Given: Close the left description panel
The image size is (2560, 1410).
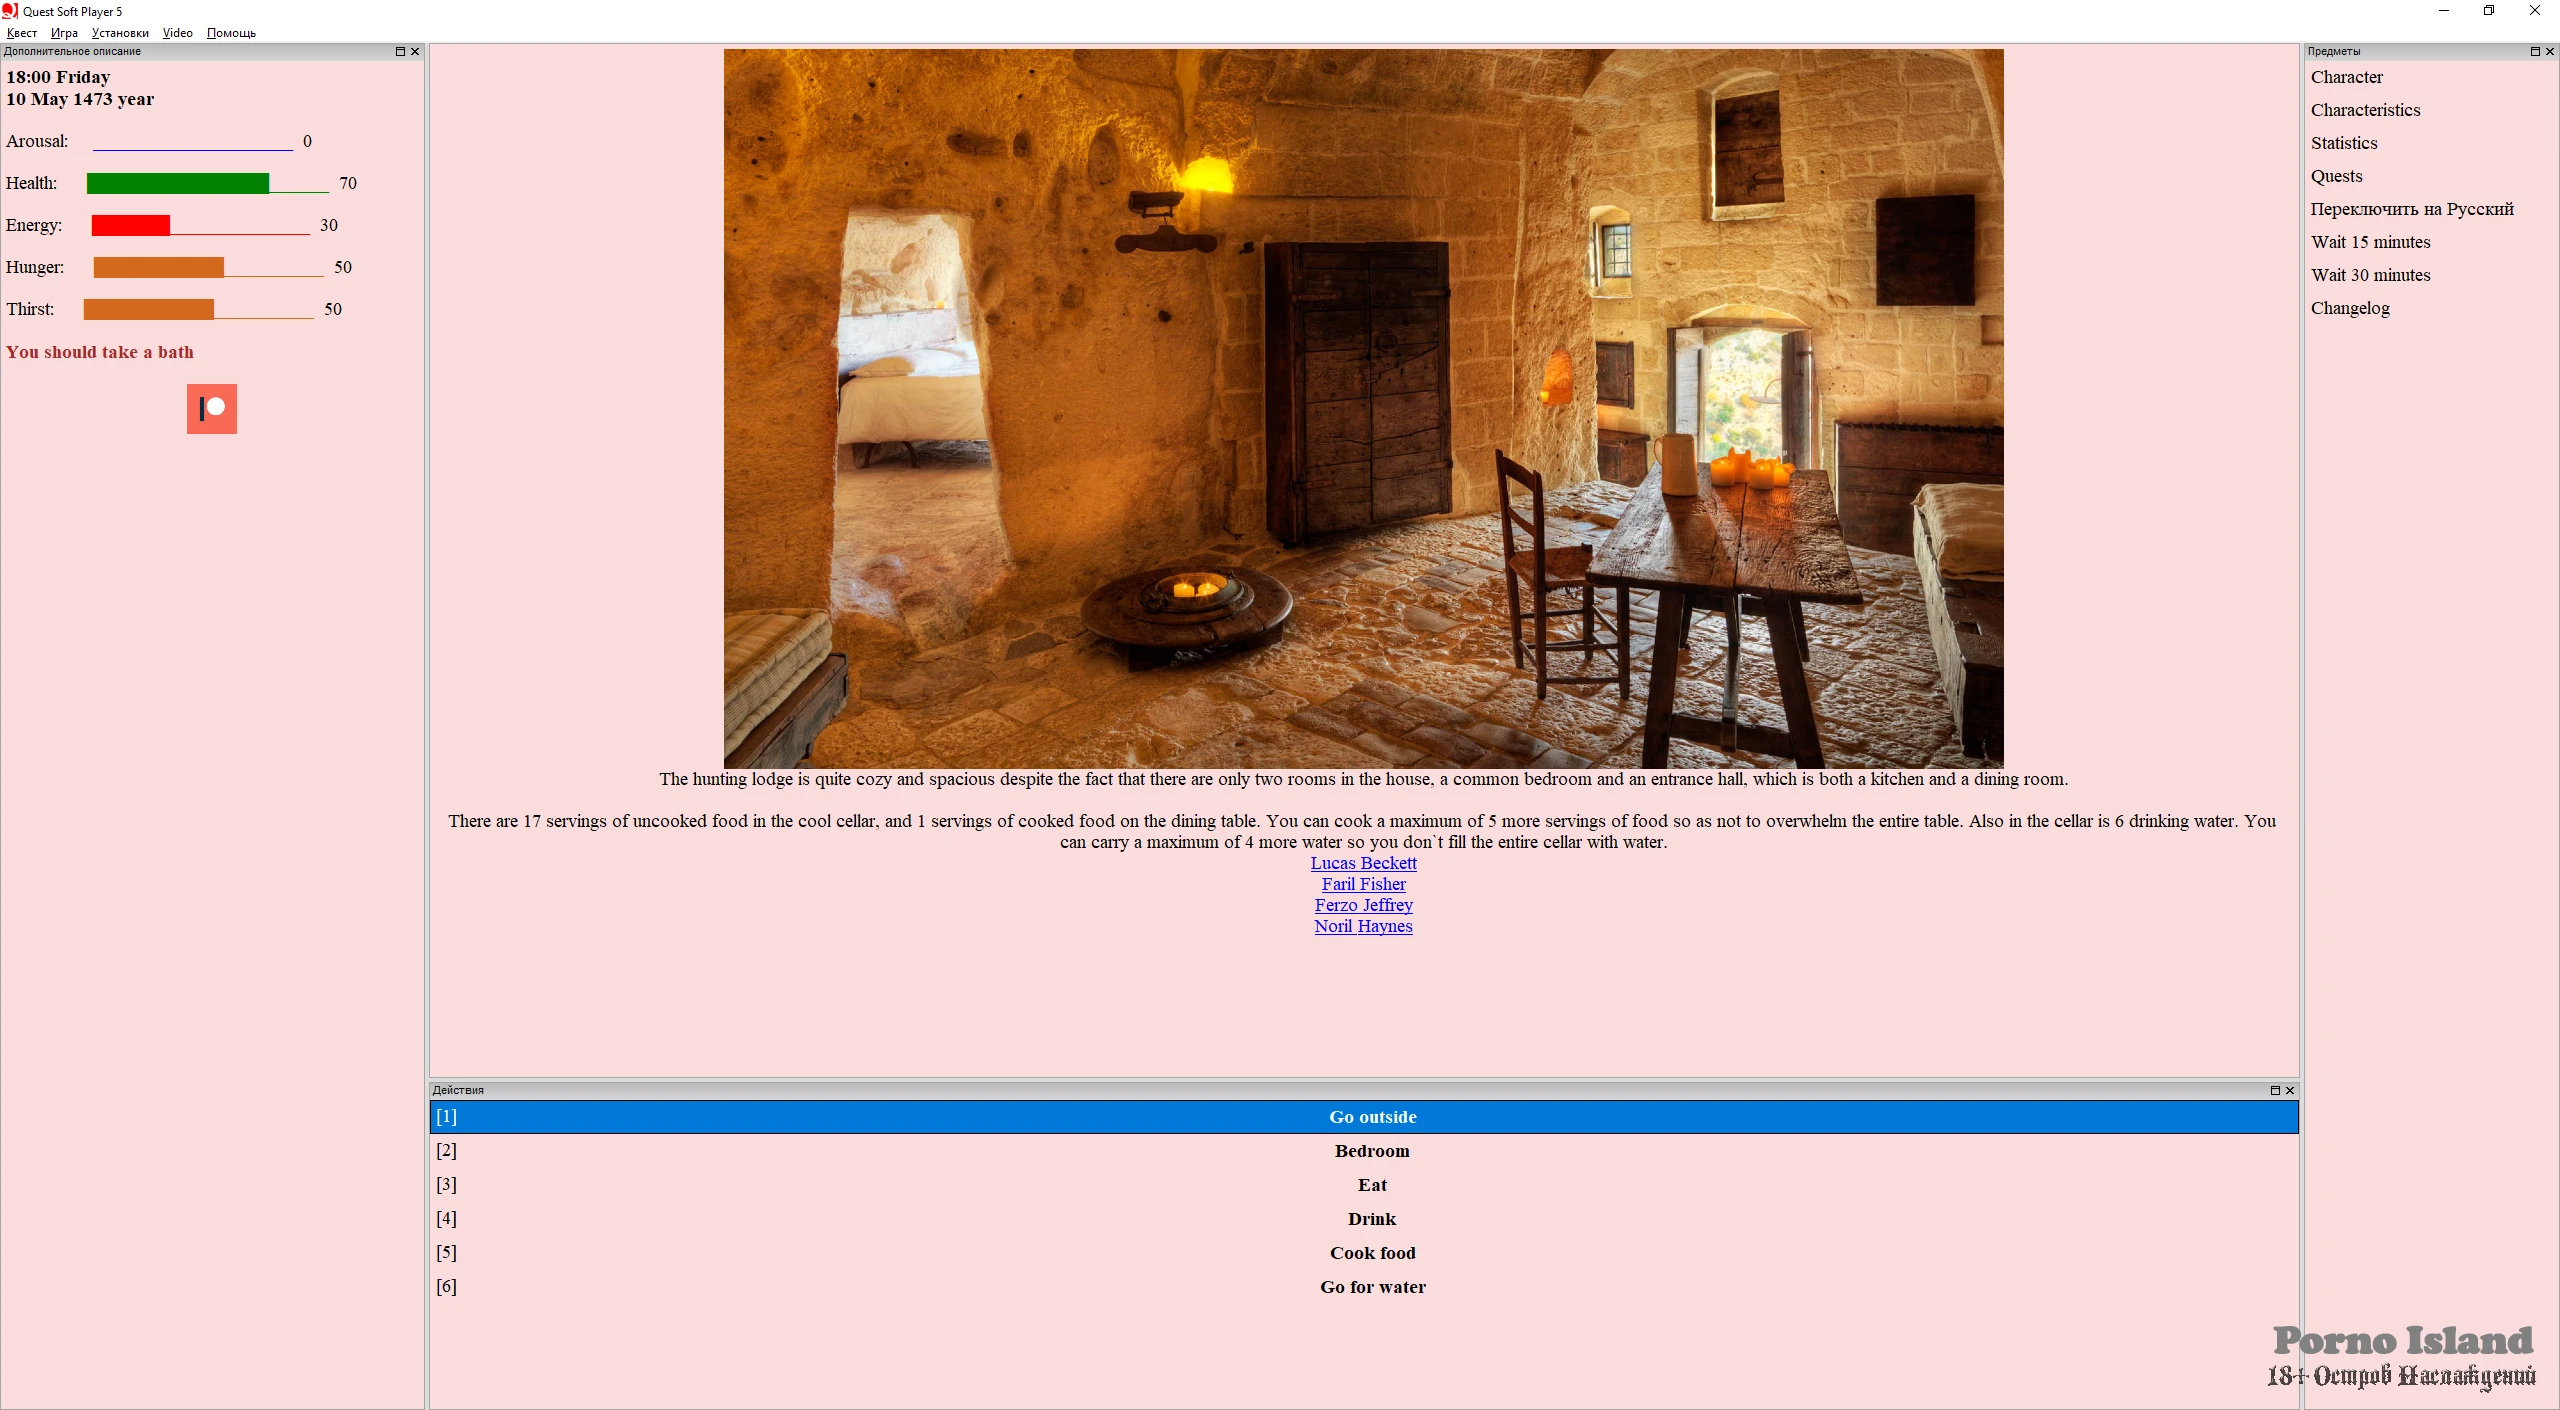Looking at the screenshot, I should pos(415,51).
